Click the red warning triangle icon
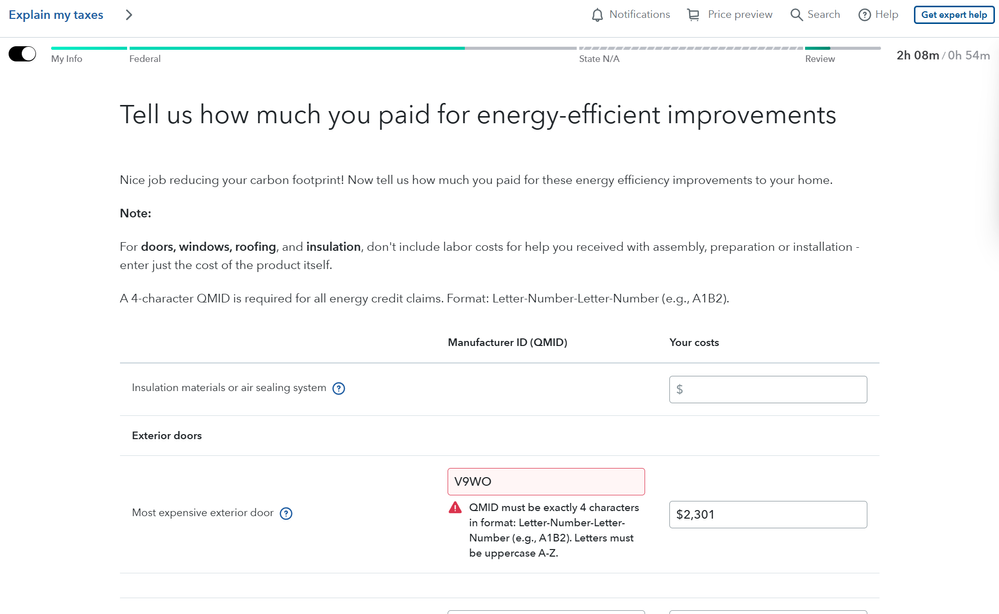Image resolution: width=999 pixels, height=614 pixels. [455, 508]
